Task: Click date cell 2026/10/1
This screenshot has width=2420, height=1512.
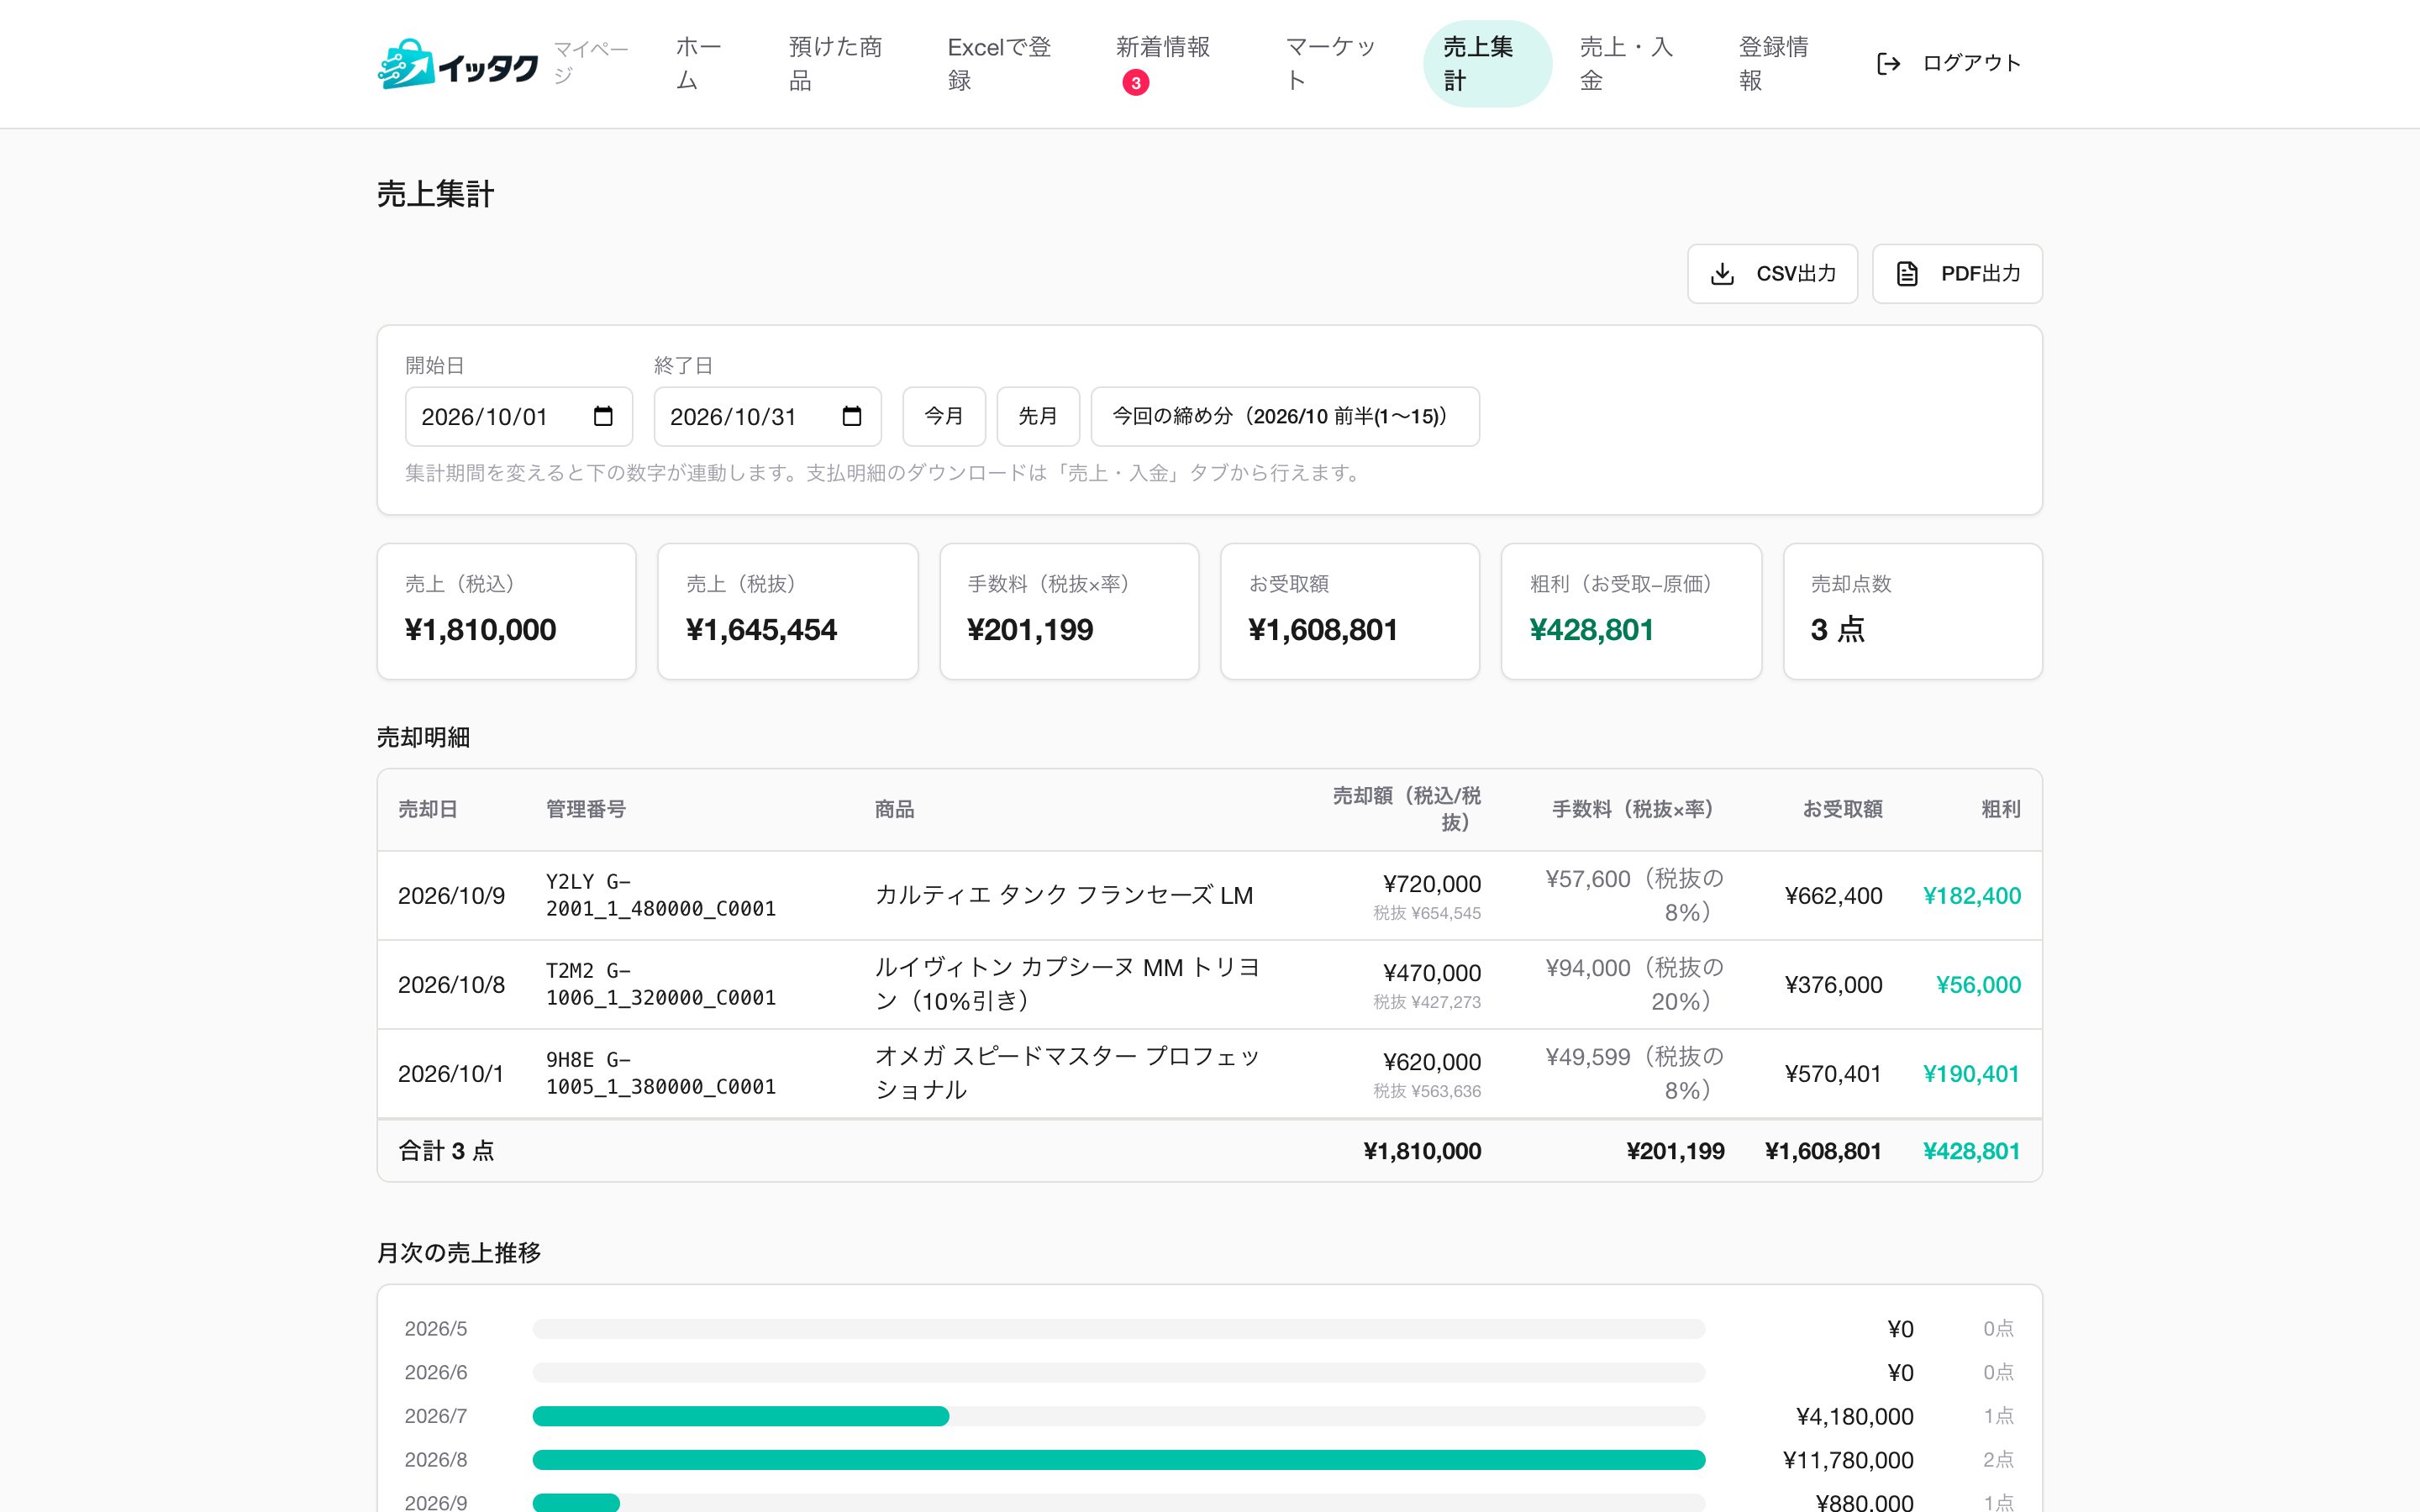Action: tap(451, 1073)
